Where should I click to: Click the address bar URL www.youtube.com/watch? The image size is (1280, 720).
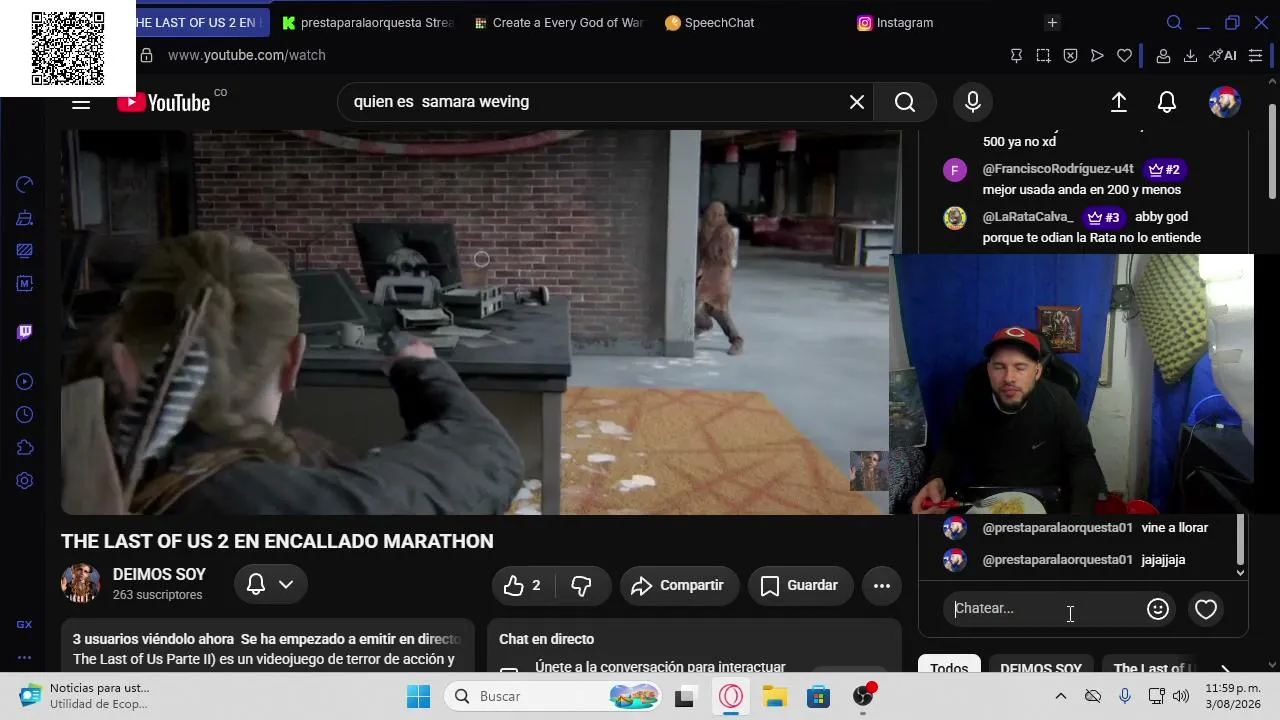click(247, 56)
